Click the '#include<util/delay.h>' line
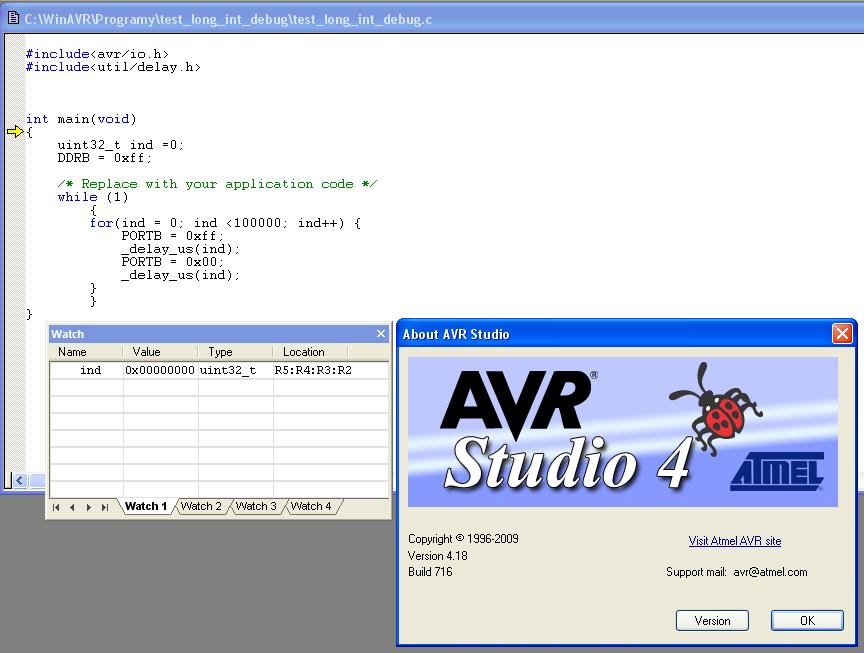 [x=113, y=67]
